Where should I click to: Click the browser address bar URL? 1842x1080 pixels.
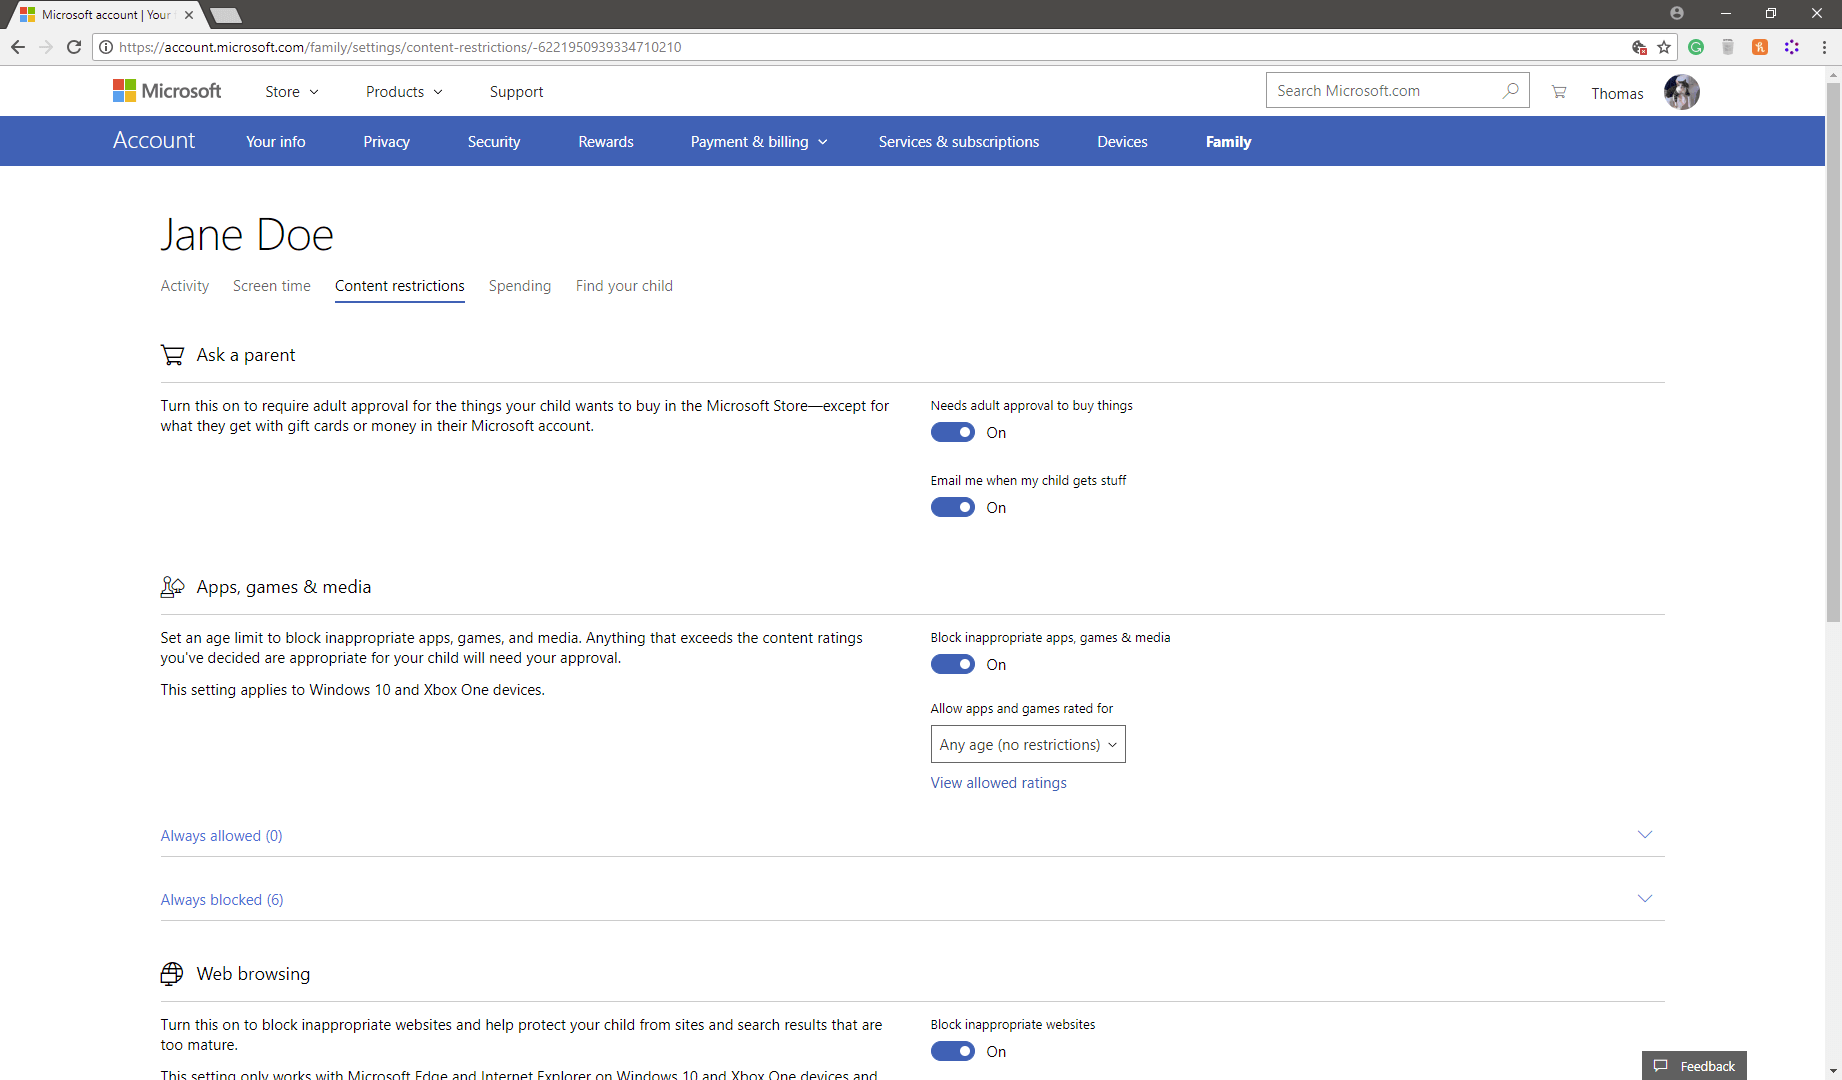point(400,47)
